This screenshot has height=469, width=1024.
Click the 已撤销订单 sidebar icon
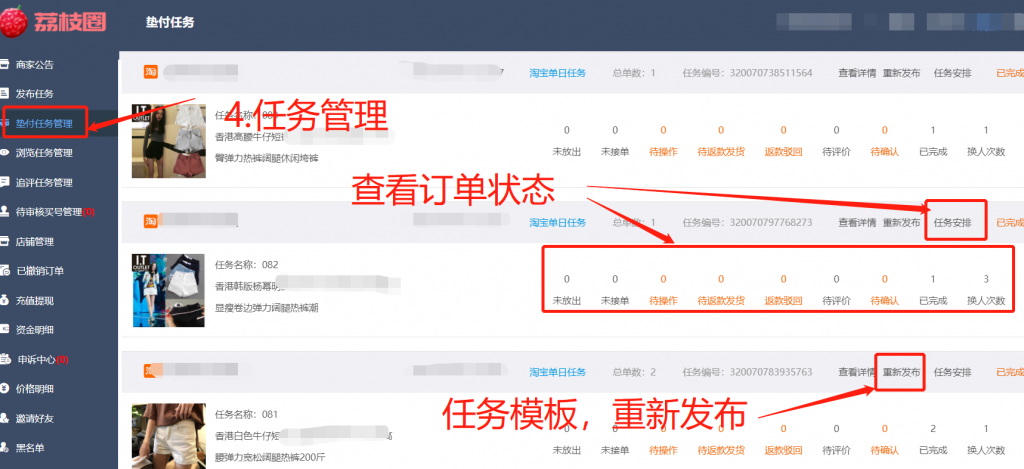pos(4,270)
